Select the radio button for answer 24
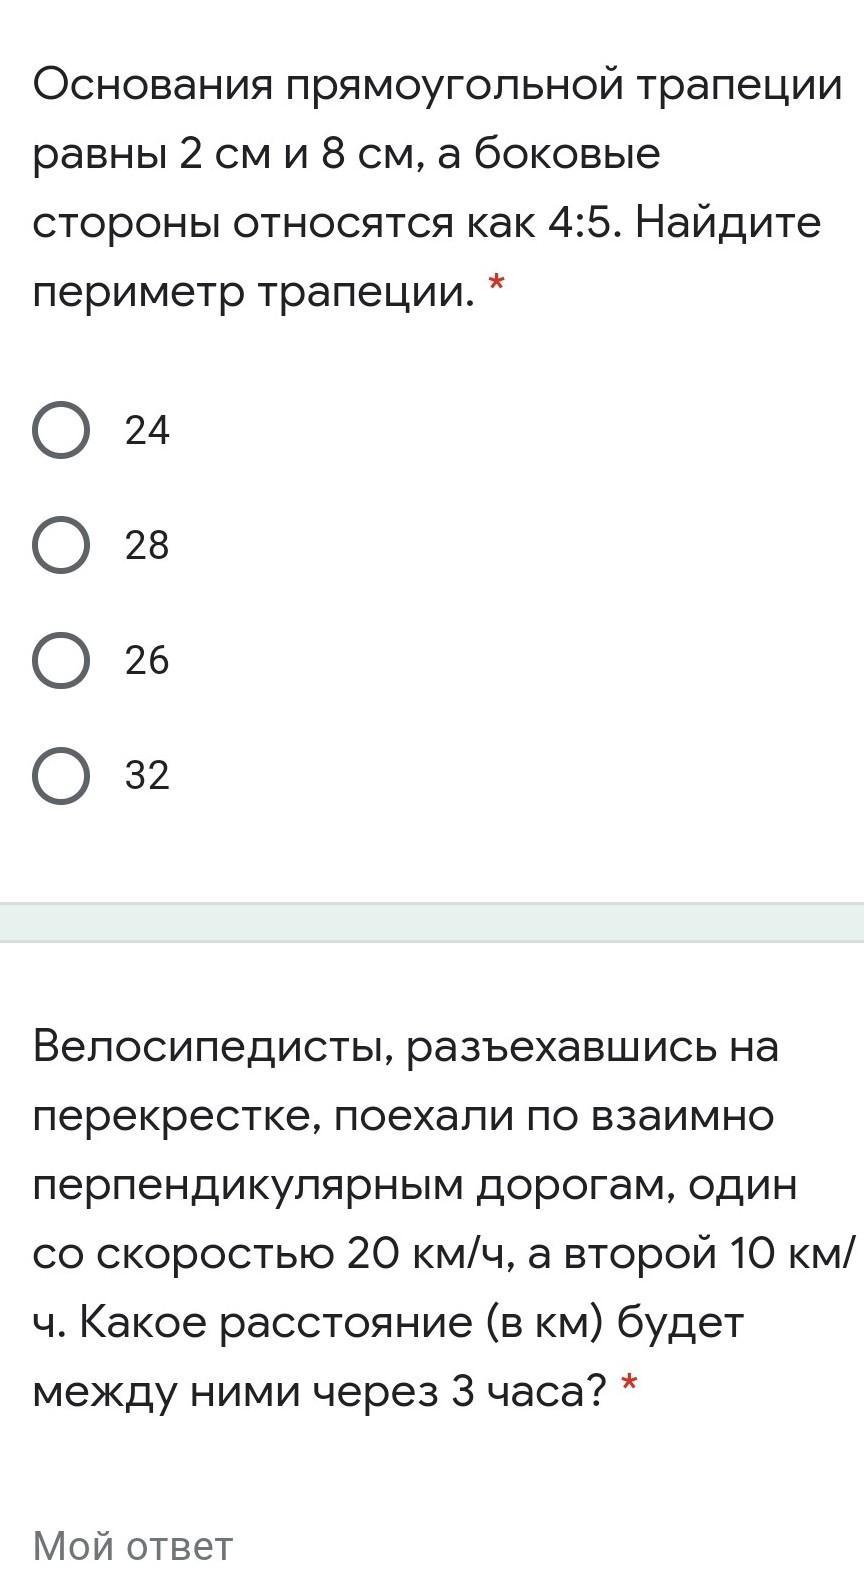The height and width of the screenshot is (1573, 864). [61, 430]
